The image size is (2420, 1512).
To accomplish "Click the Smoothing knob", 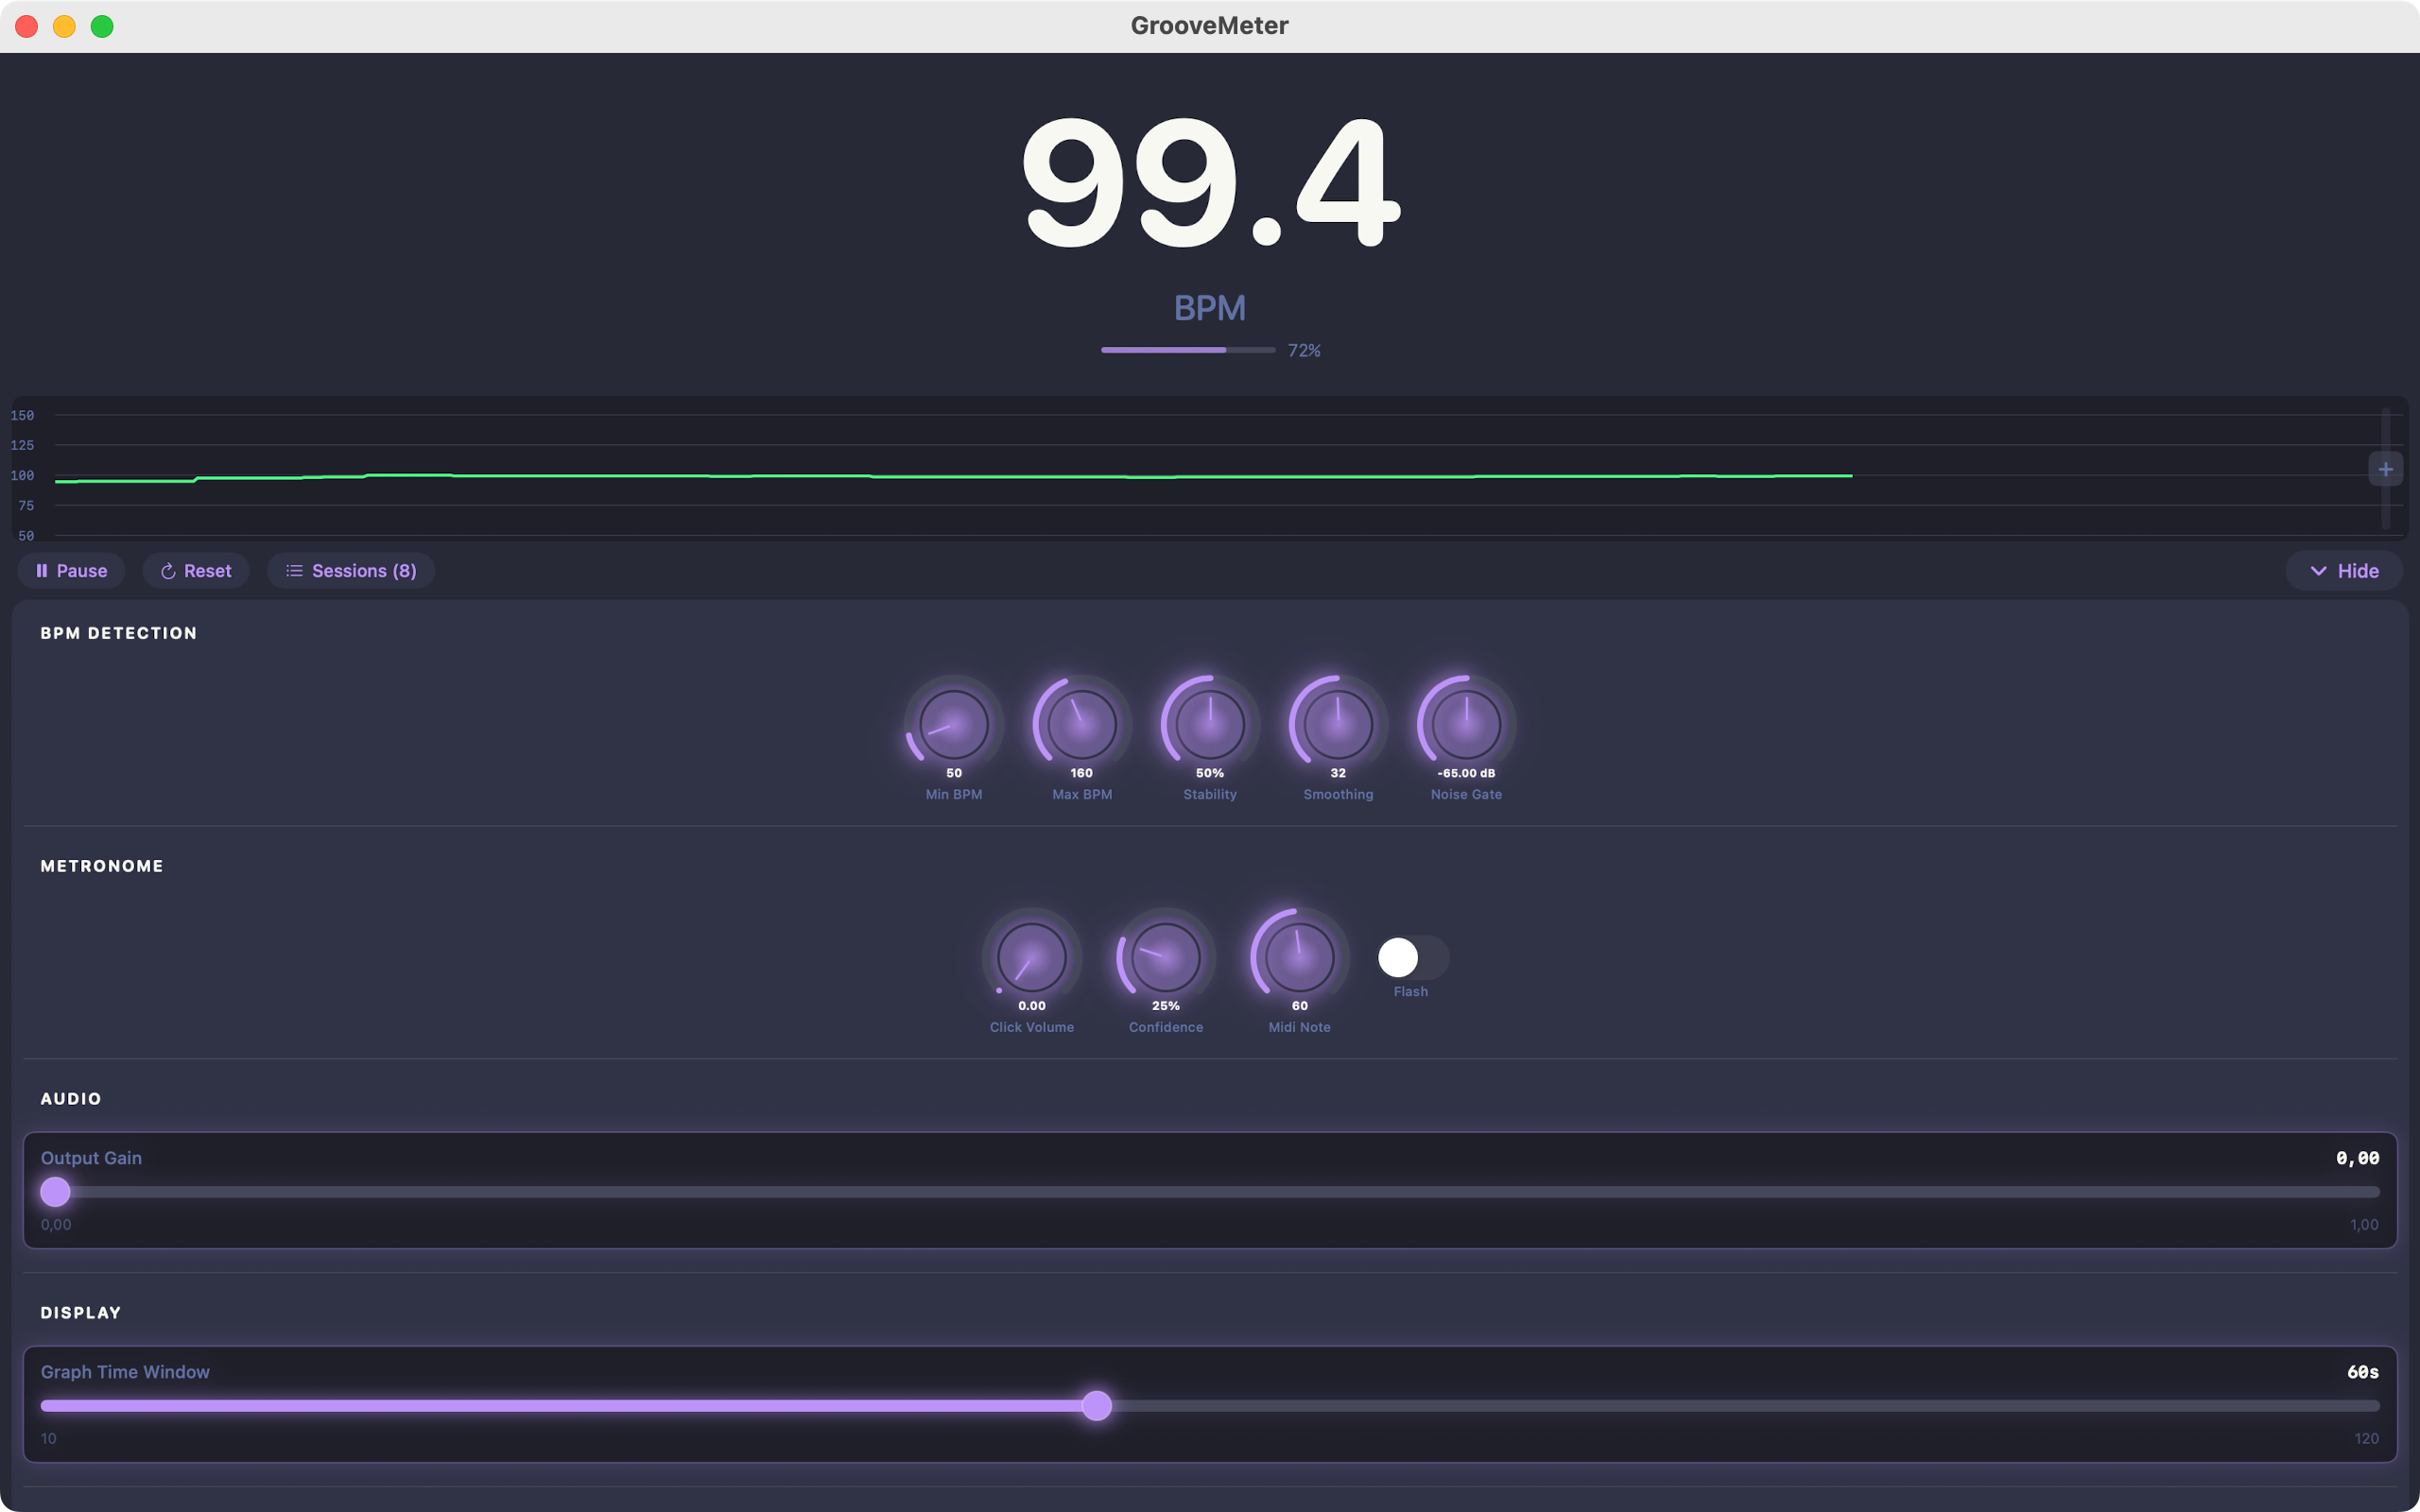I will click(1338, 724).
